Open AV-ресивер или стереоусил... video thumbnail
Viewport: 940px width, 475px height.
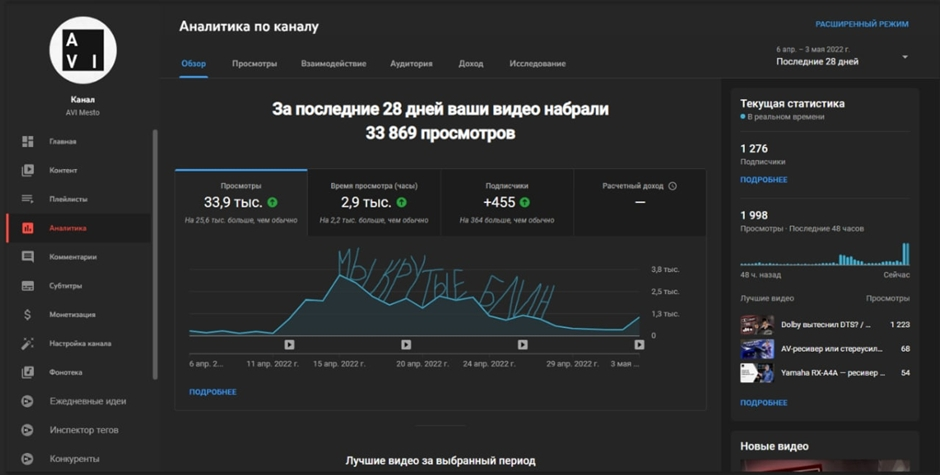(757, 348)
